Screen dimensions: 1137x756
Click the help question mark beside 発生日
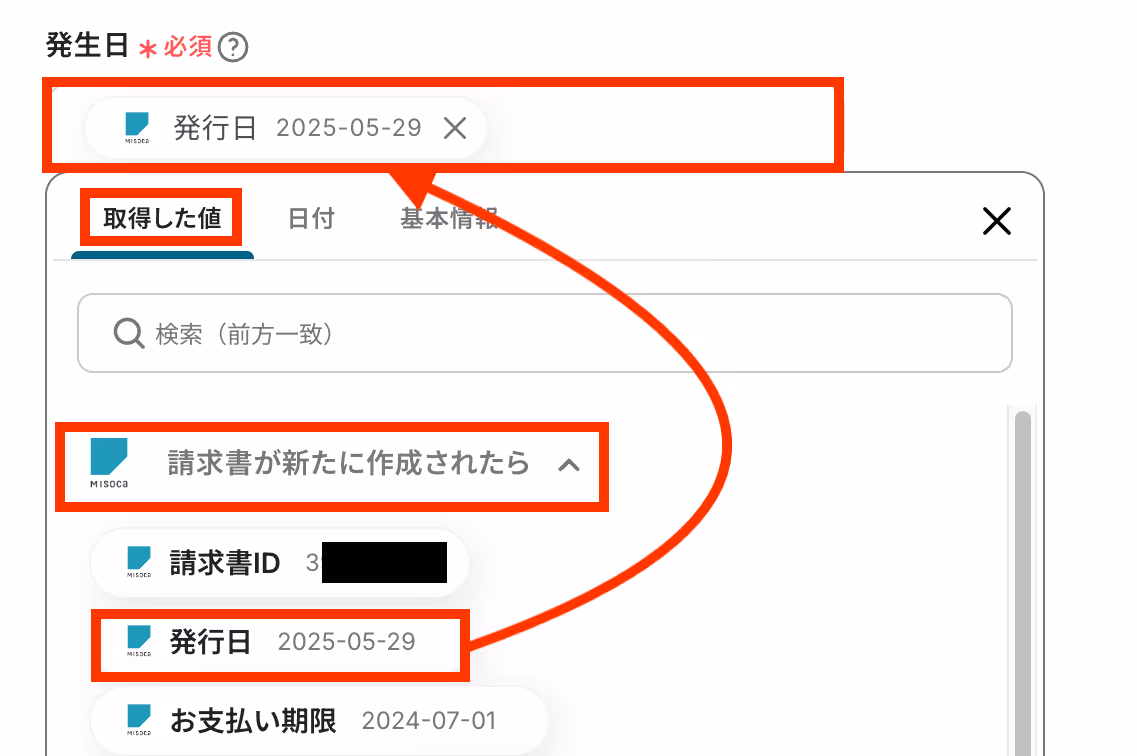point(233,48)
